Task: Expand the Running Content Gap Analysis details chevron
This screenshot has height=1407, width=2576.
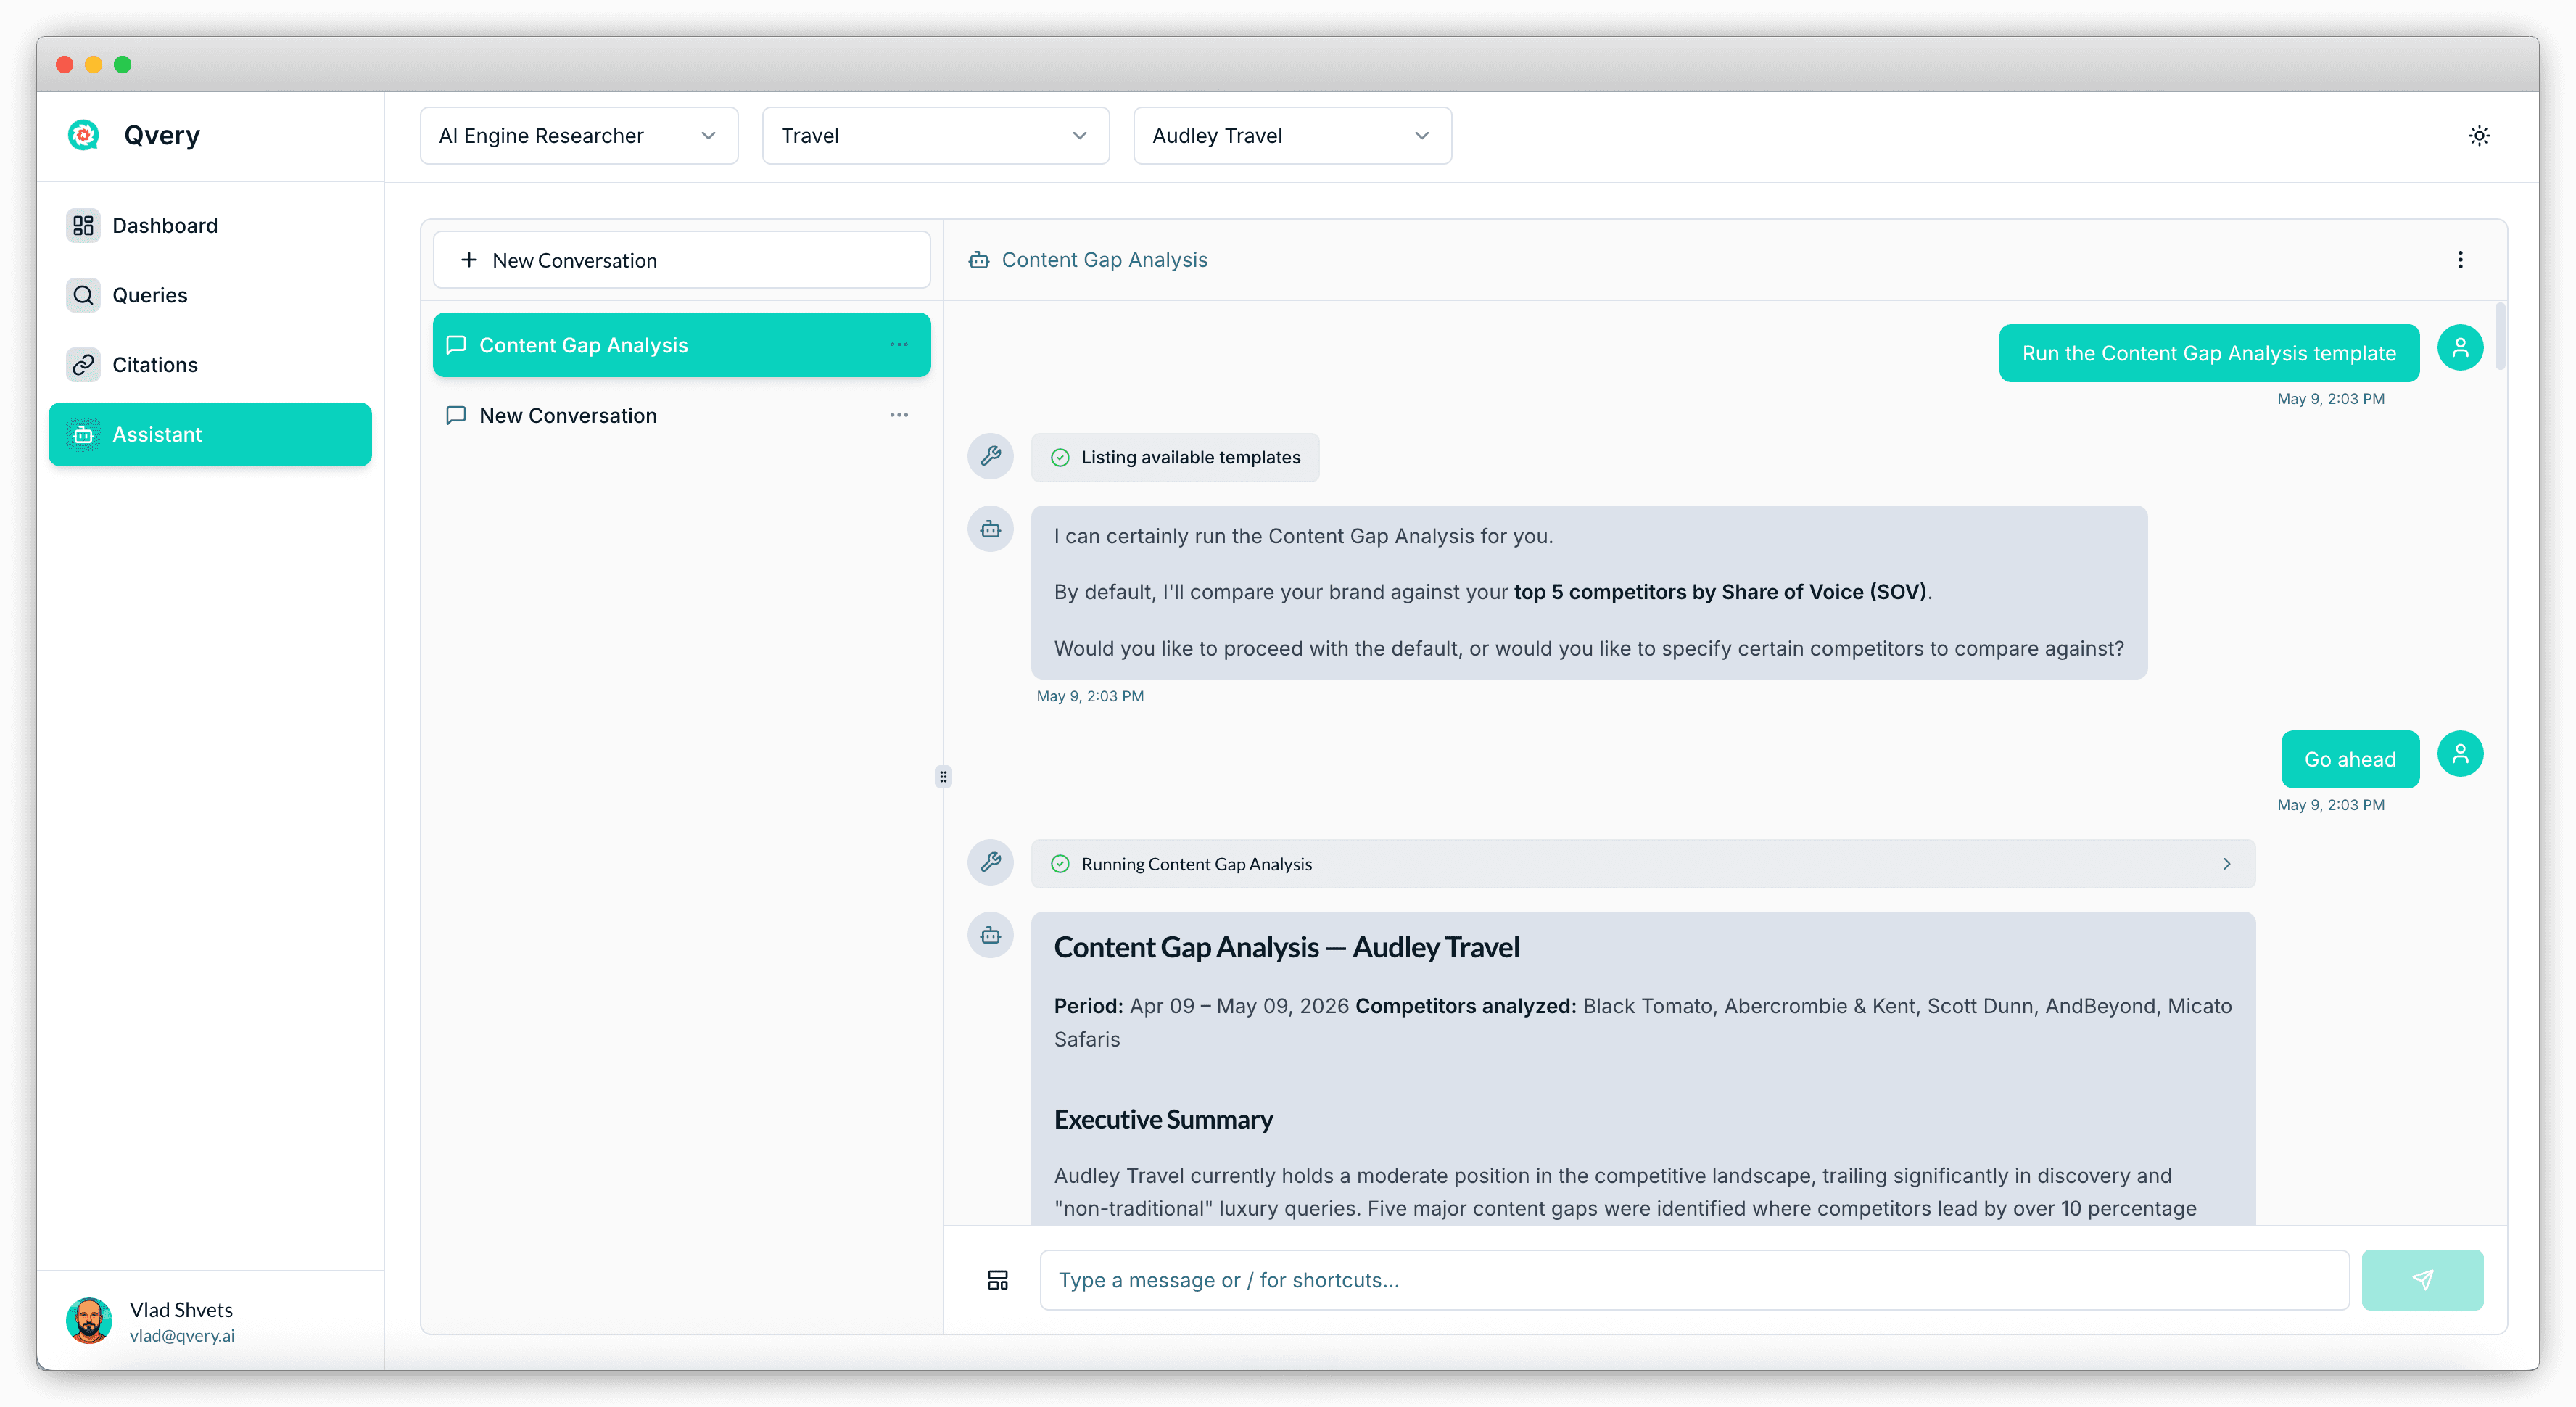Action: pos(2227,864)
